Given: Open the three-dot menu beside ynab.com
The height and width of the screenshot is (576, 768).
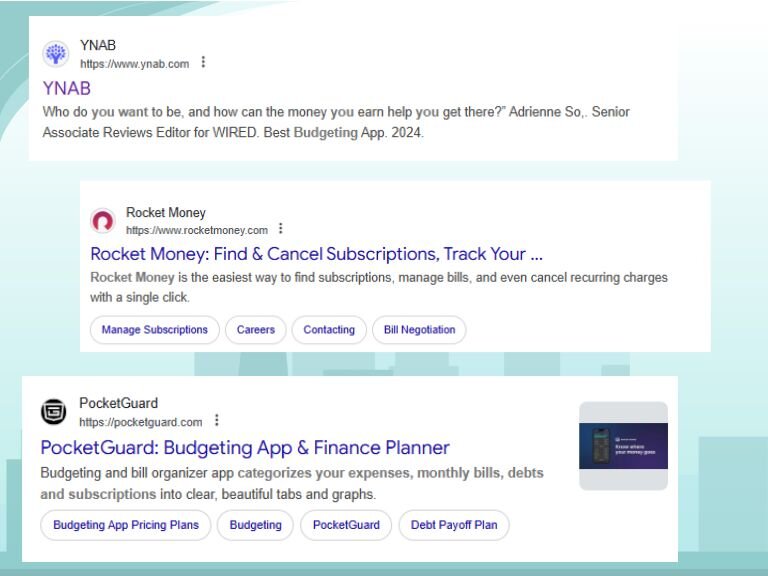Looking at the screenshot, I should [x=203, y=63].
